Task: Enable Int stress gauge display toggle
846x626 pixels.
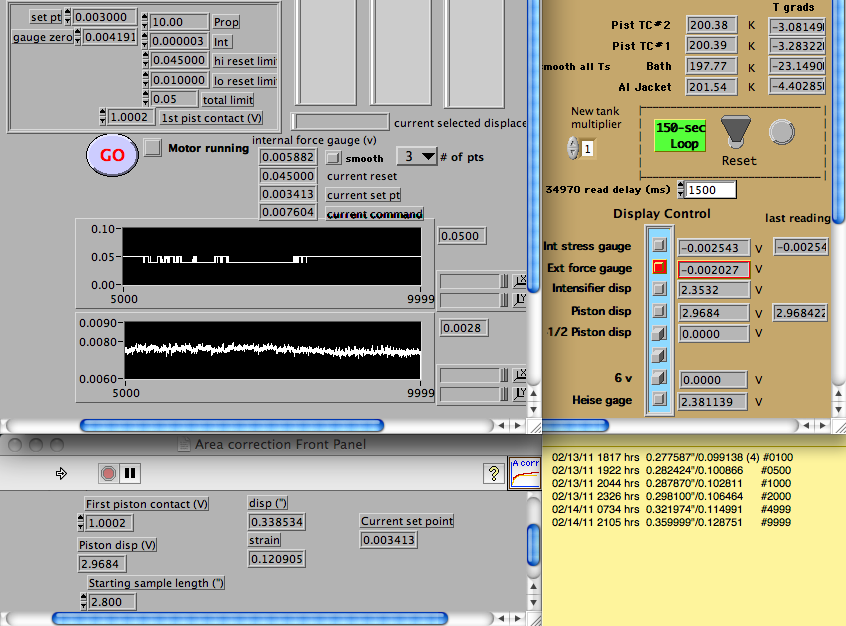Action: pyautogui.click(x=659, y=246)
